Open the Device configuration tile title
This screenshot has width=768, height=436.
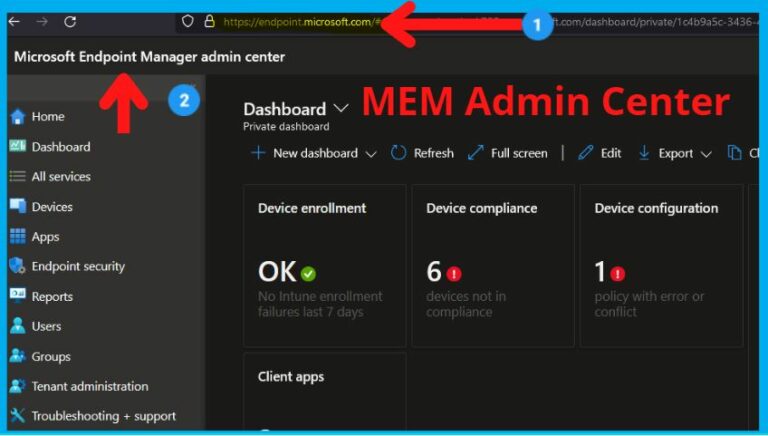pos(656,208)
